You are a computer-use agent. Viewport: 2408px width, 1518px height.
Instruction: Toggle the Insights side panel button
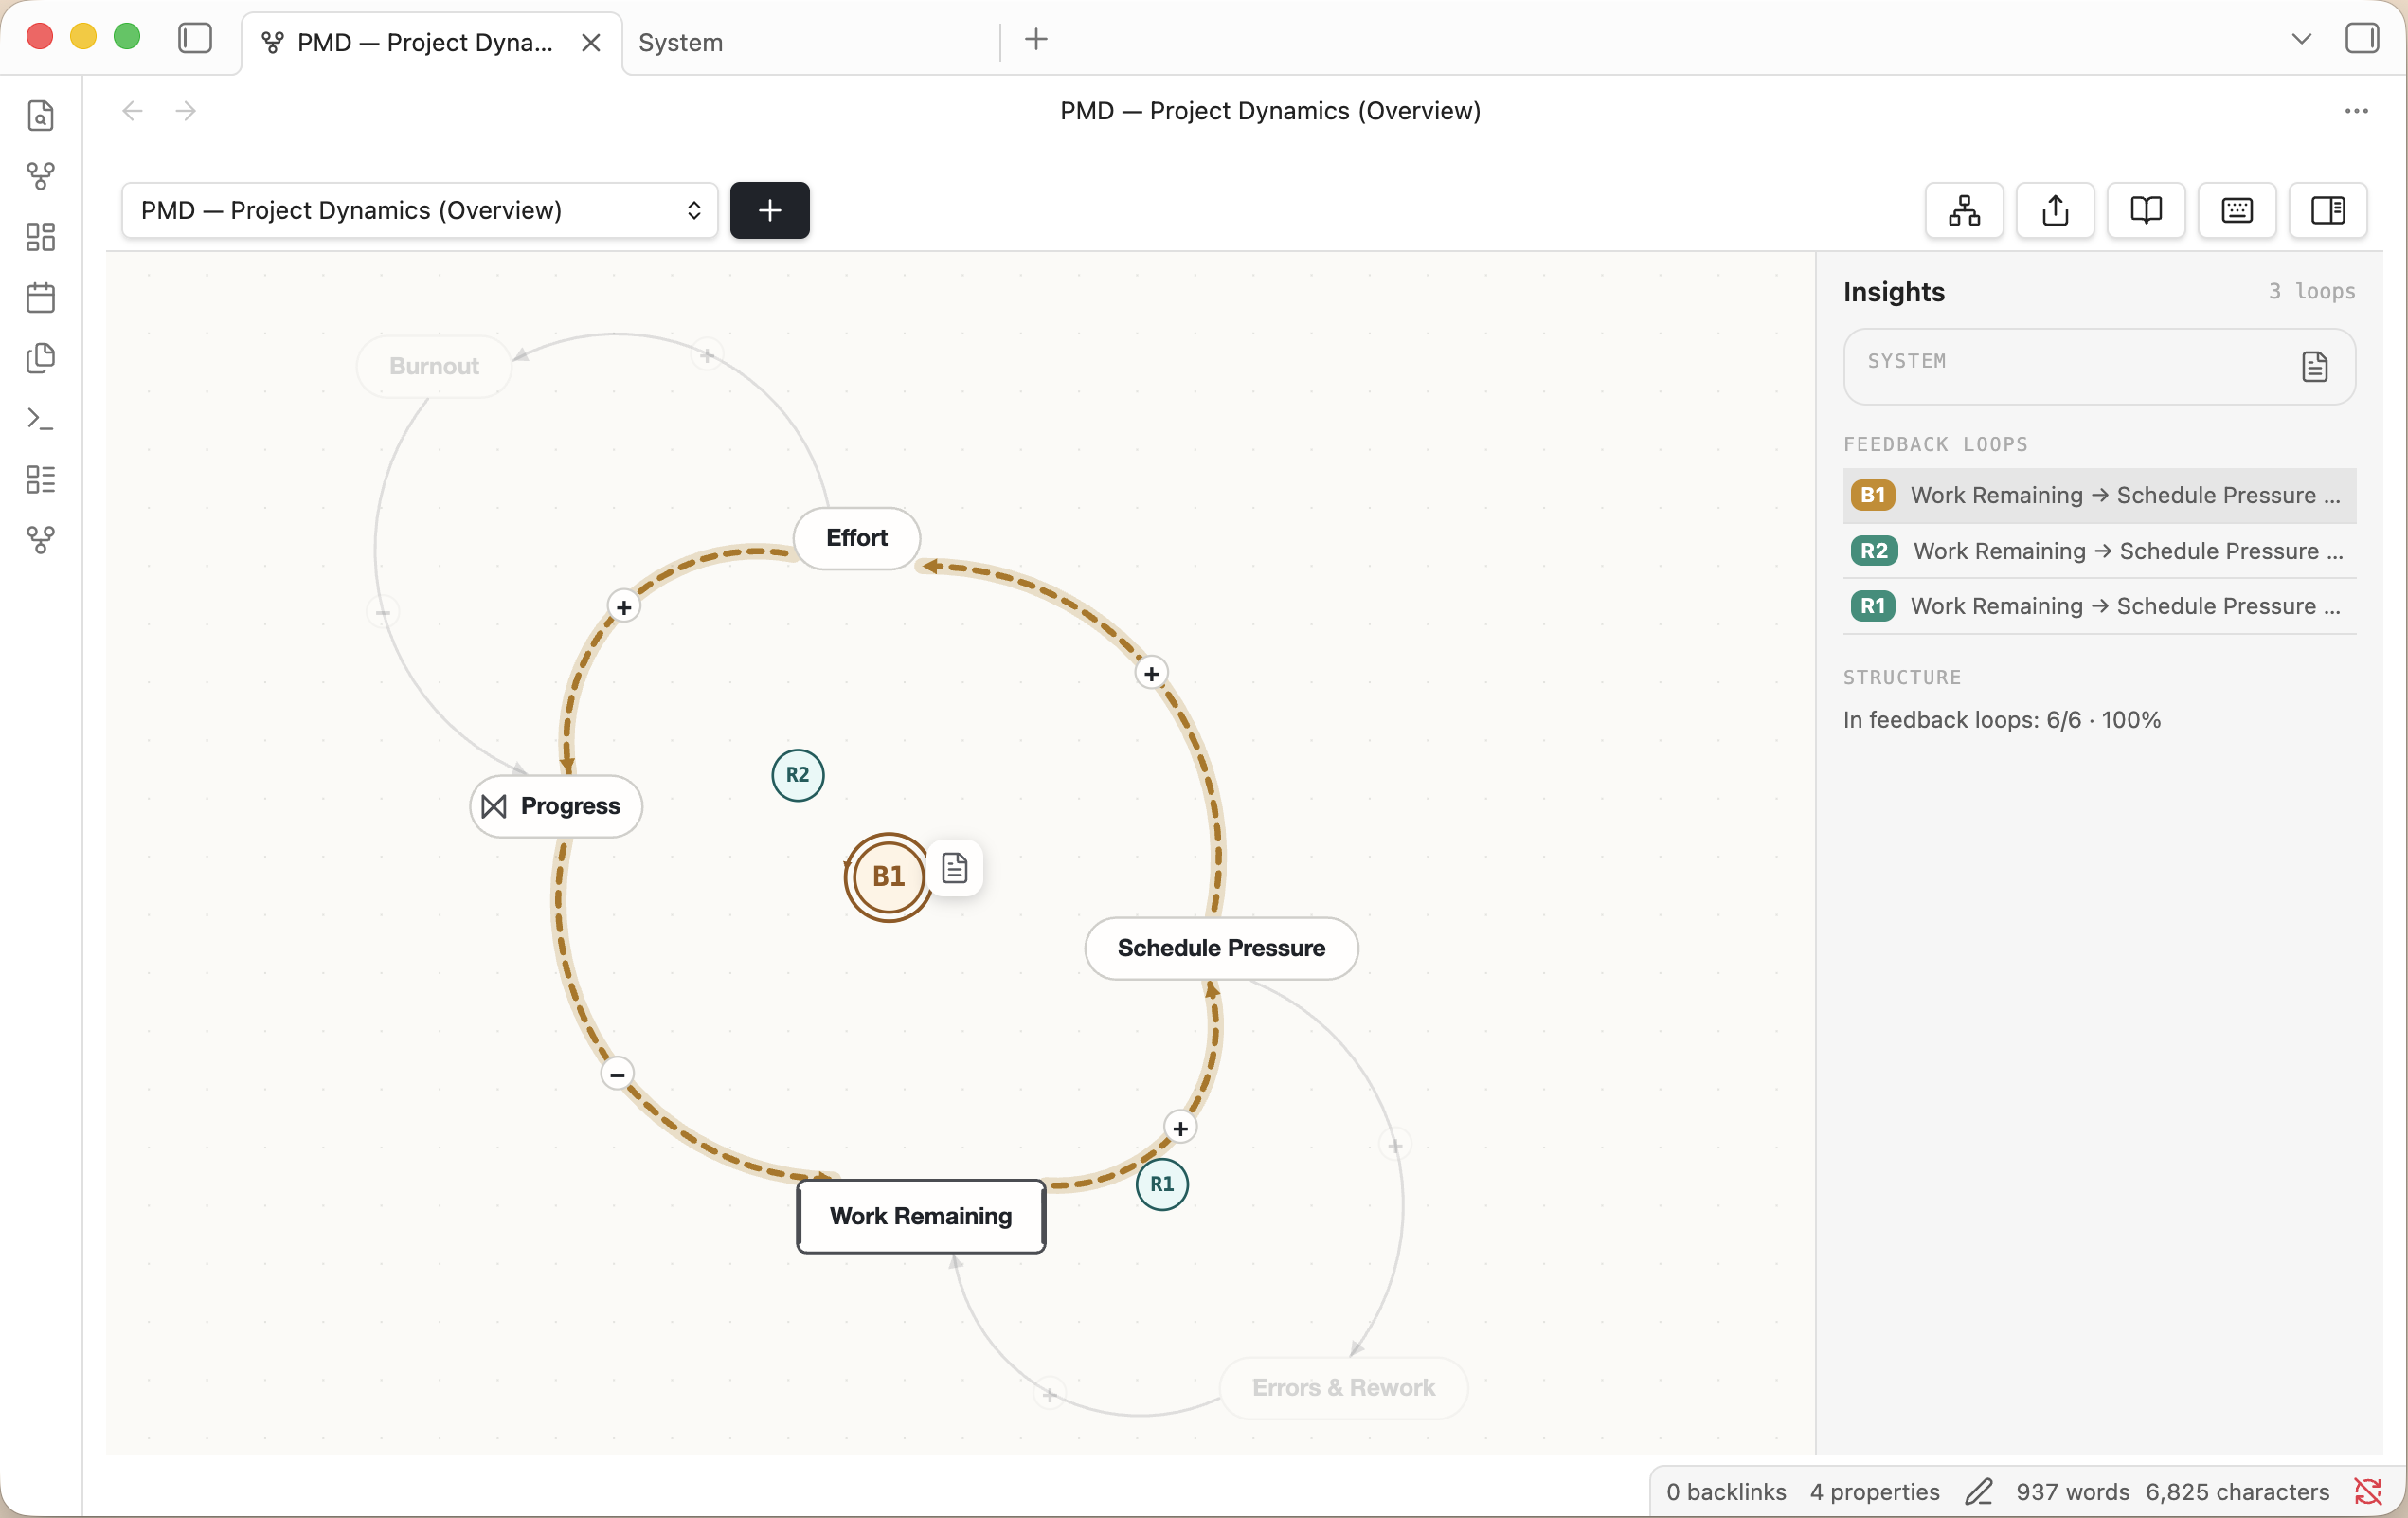point(2328,210)
